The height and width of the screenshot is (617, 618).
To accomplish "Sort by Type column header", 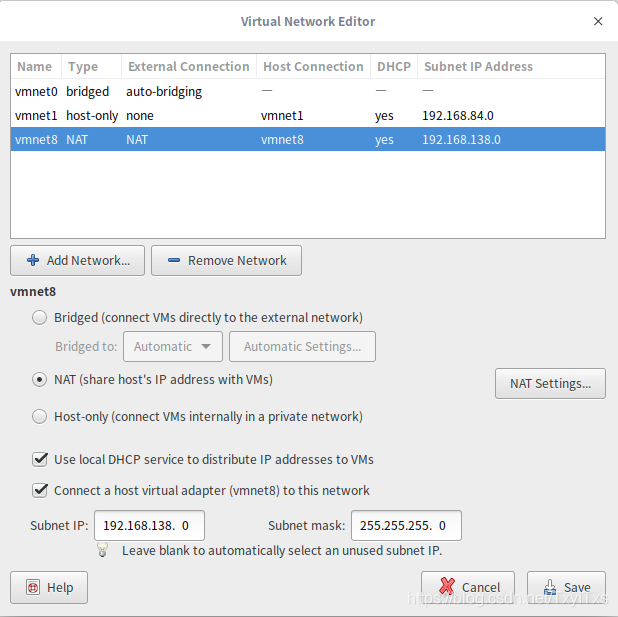I will [91, 66].
